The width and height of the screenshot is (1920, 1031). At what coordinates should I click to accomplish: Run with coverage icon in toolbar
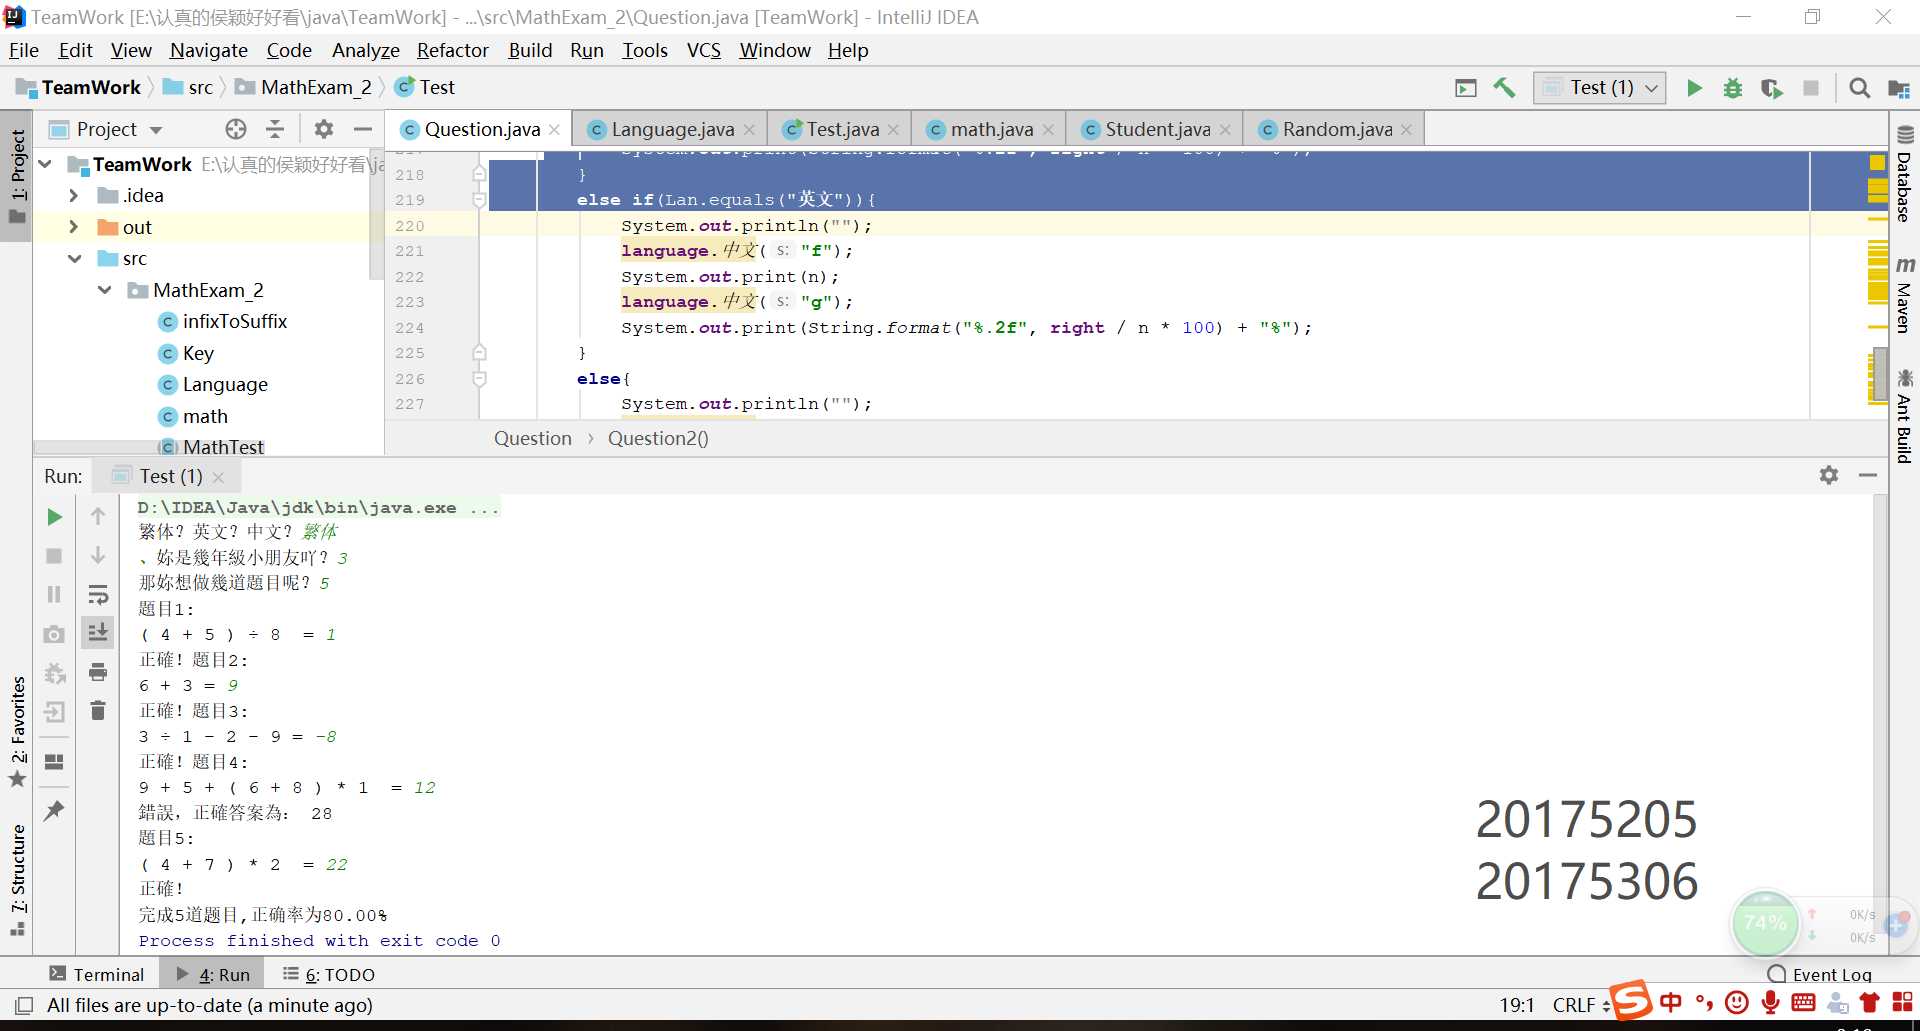tap(1771, 88)
